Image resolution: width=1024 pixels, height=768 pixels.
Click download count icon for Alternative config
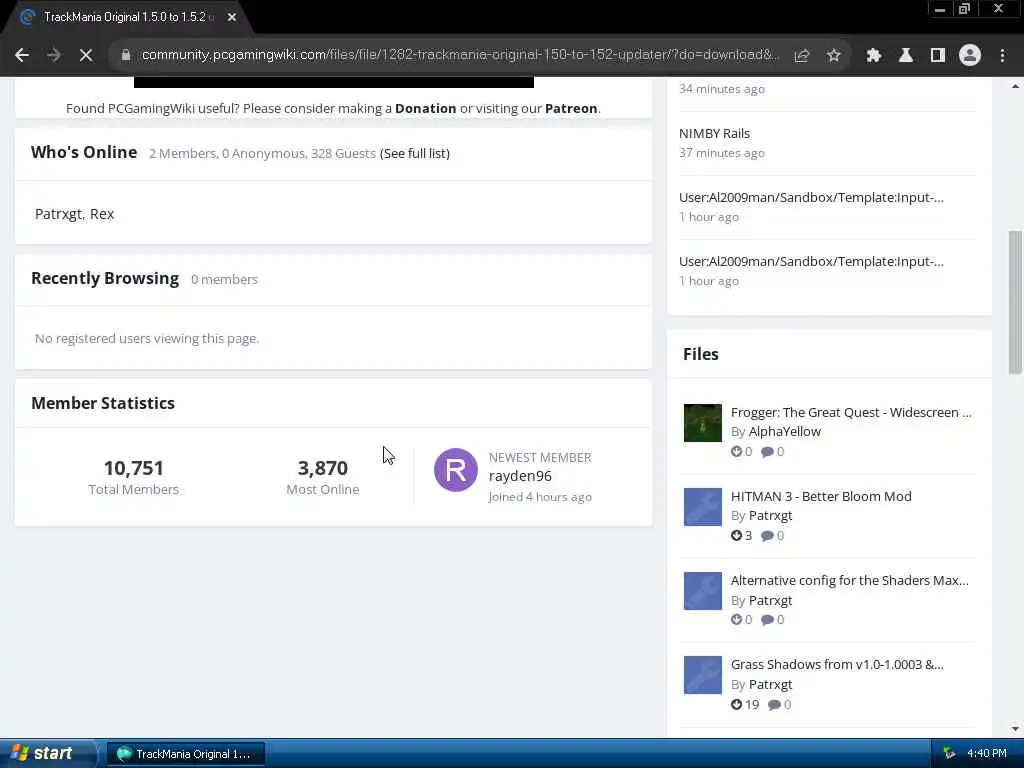(x=737, y=619)
